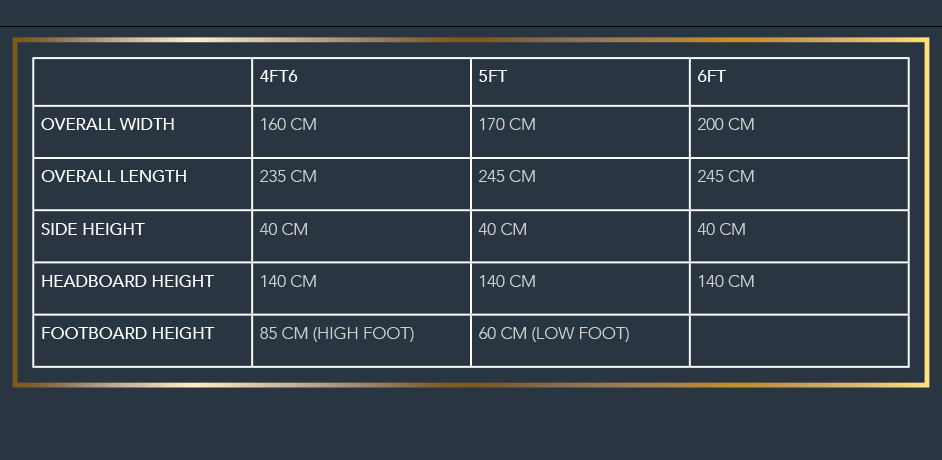The width and height of the screenshot is (942, 460).
Task: Select the OVERALL LENGTH row label
Action: pyautogui.click(x=114, y=177)
